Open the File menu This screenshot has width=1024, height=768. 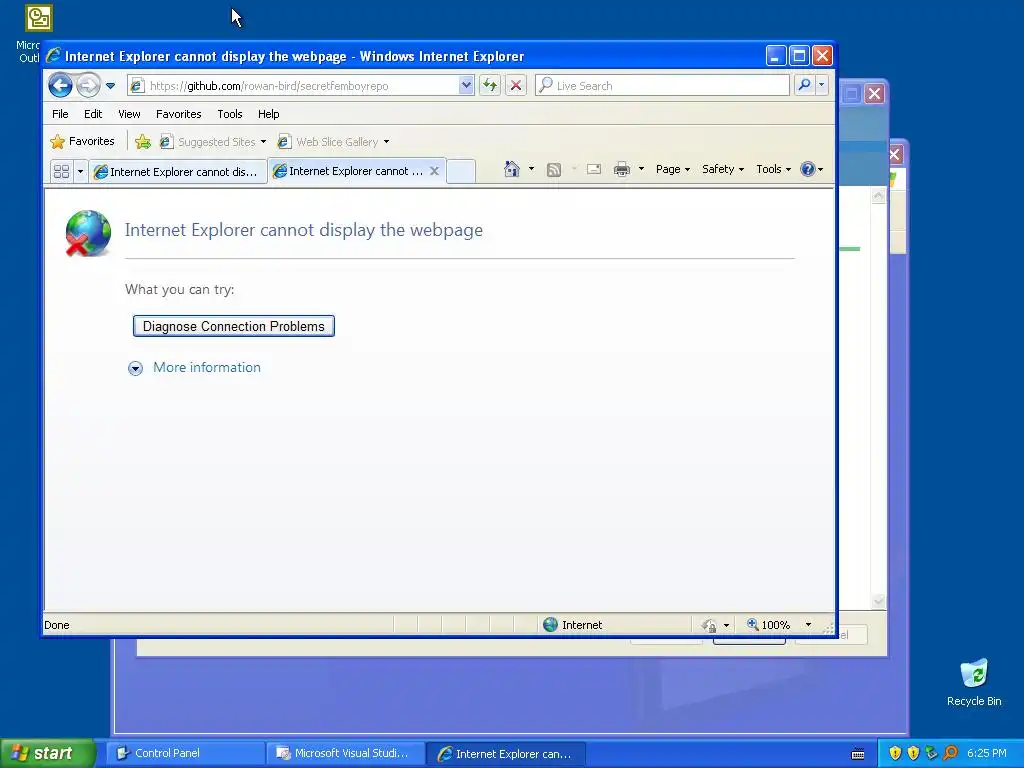(x=60, y=114)
